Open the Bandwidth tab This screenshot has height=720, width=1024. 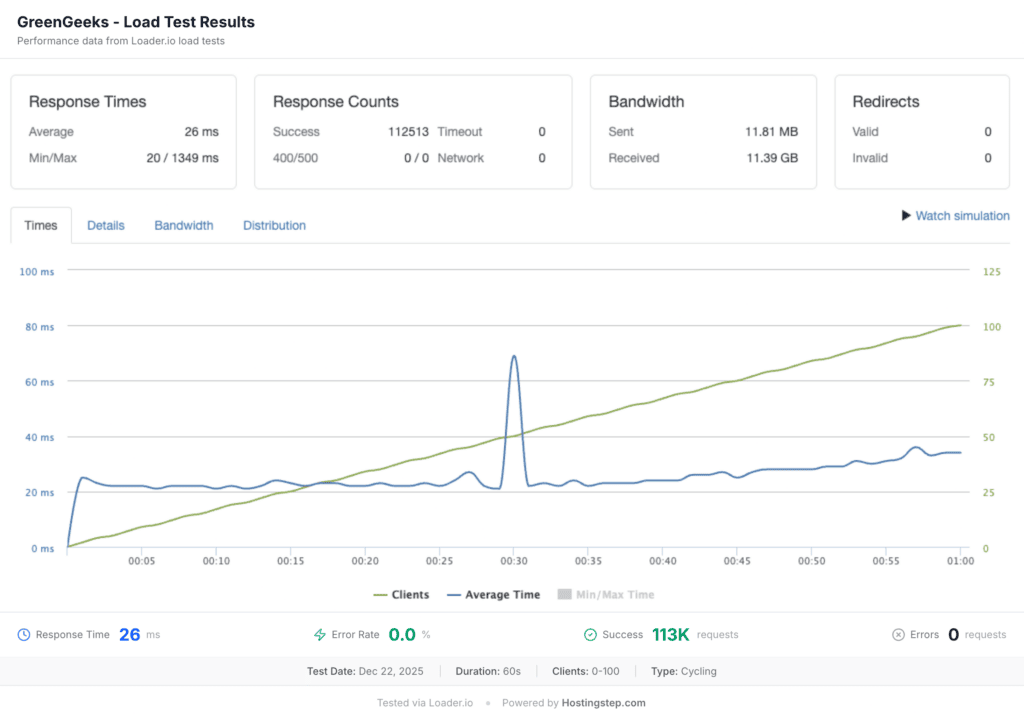click(x=184, y=225)
